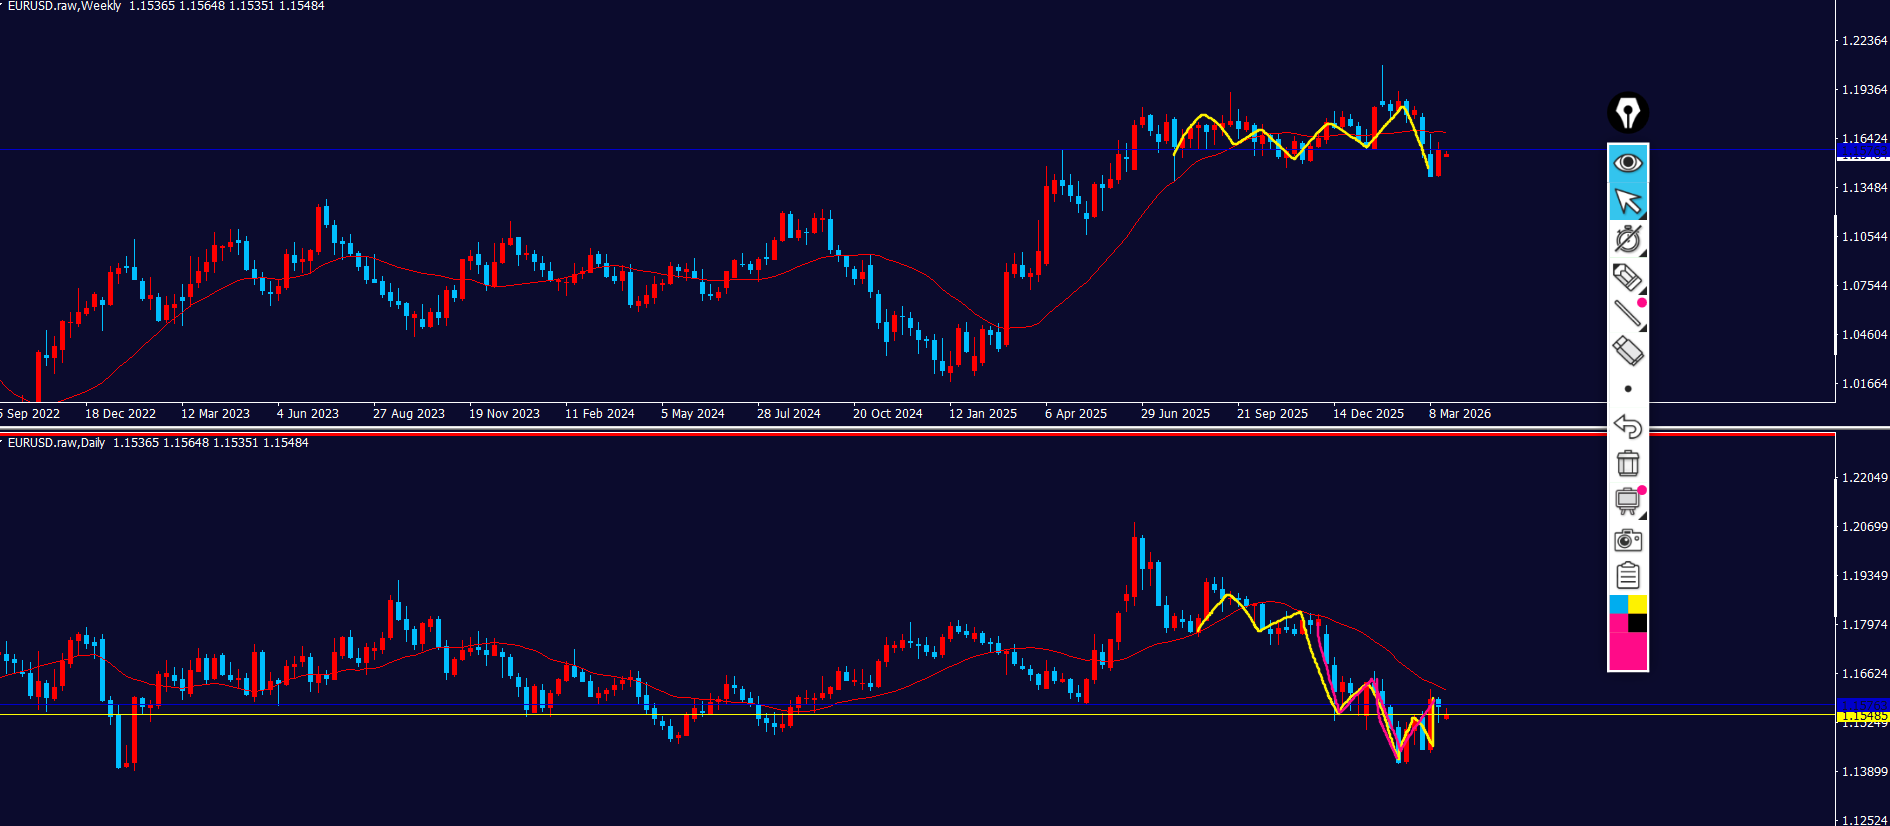
Task: Choose the cyan color swatch
Action: pos(1618,604)
